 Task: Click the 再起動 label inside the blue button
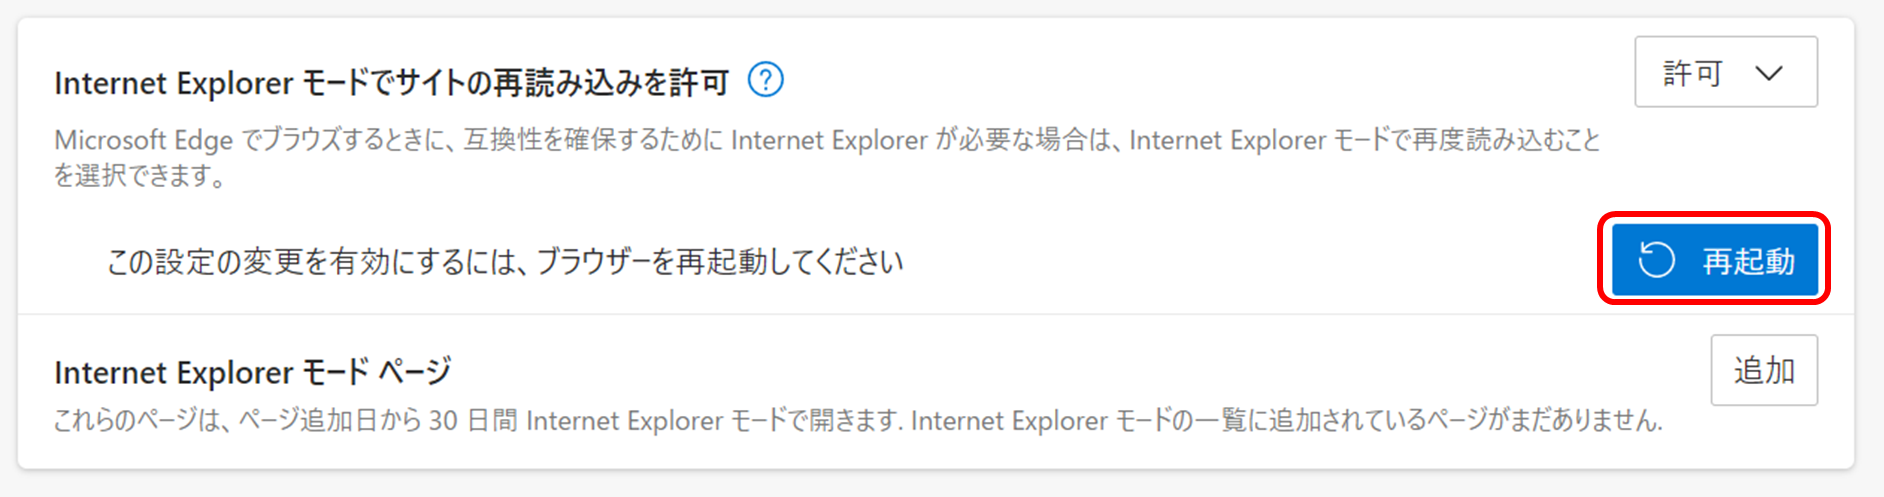coord(1748,261)
